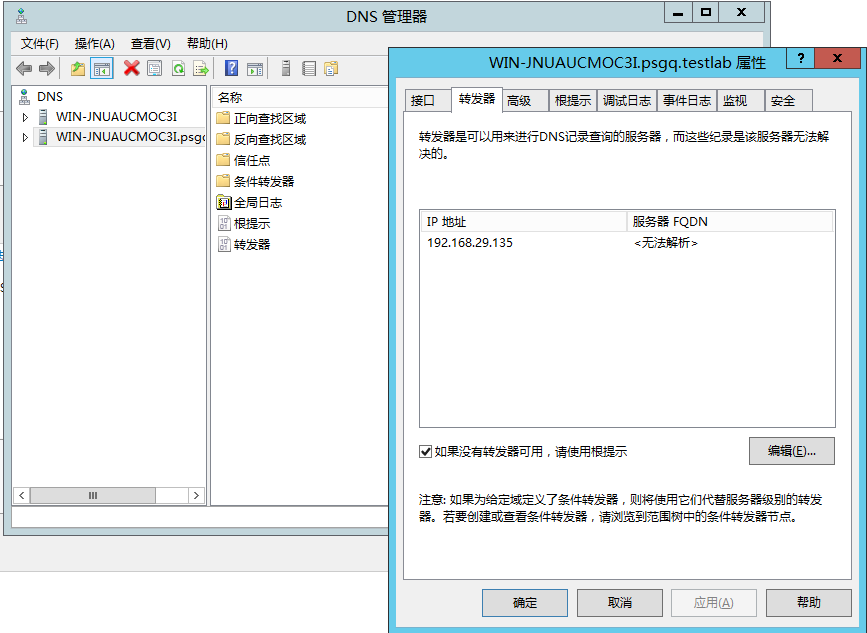
Task: Click the green refresh toolbar icon
Action: tap(178, 68)
